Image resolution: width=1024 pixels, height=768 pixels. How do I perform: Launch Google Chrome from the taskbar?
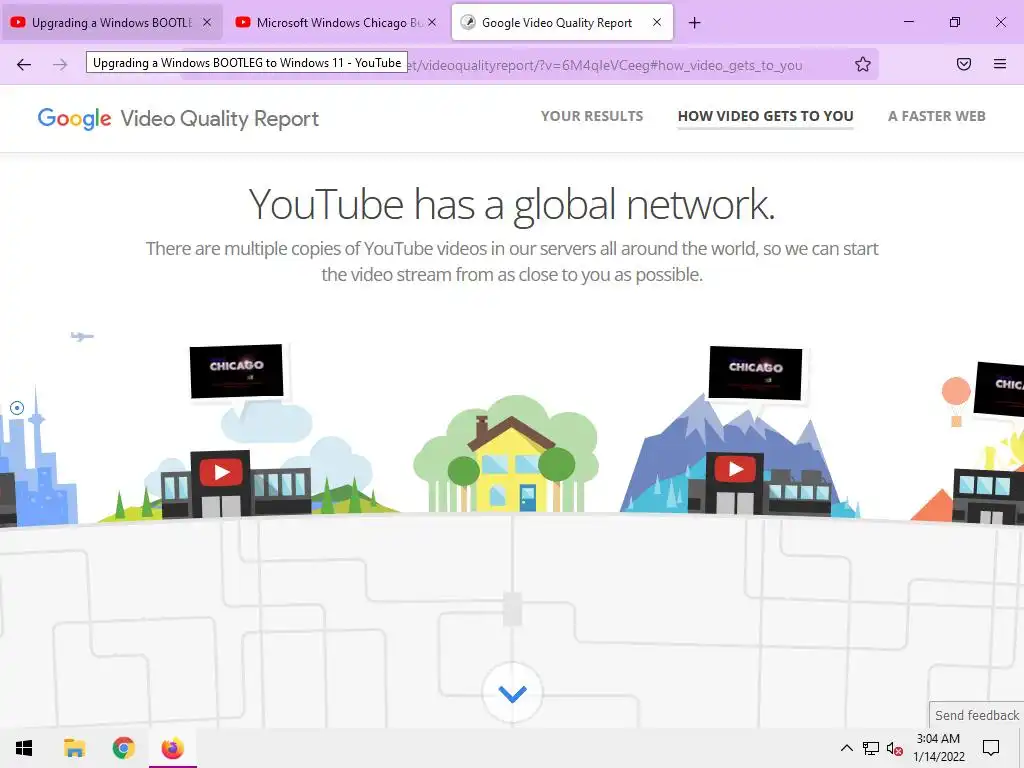click(123, 748)
